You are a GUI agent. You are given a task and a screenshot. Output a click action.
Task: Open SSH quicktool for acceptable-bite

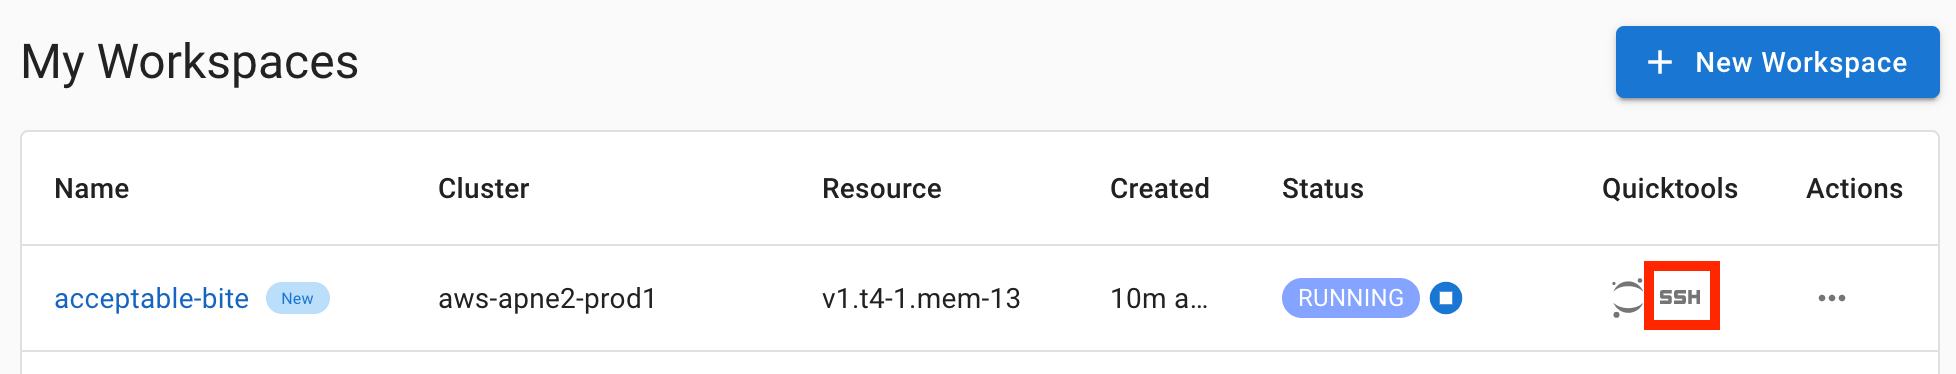coord(1680,297)
